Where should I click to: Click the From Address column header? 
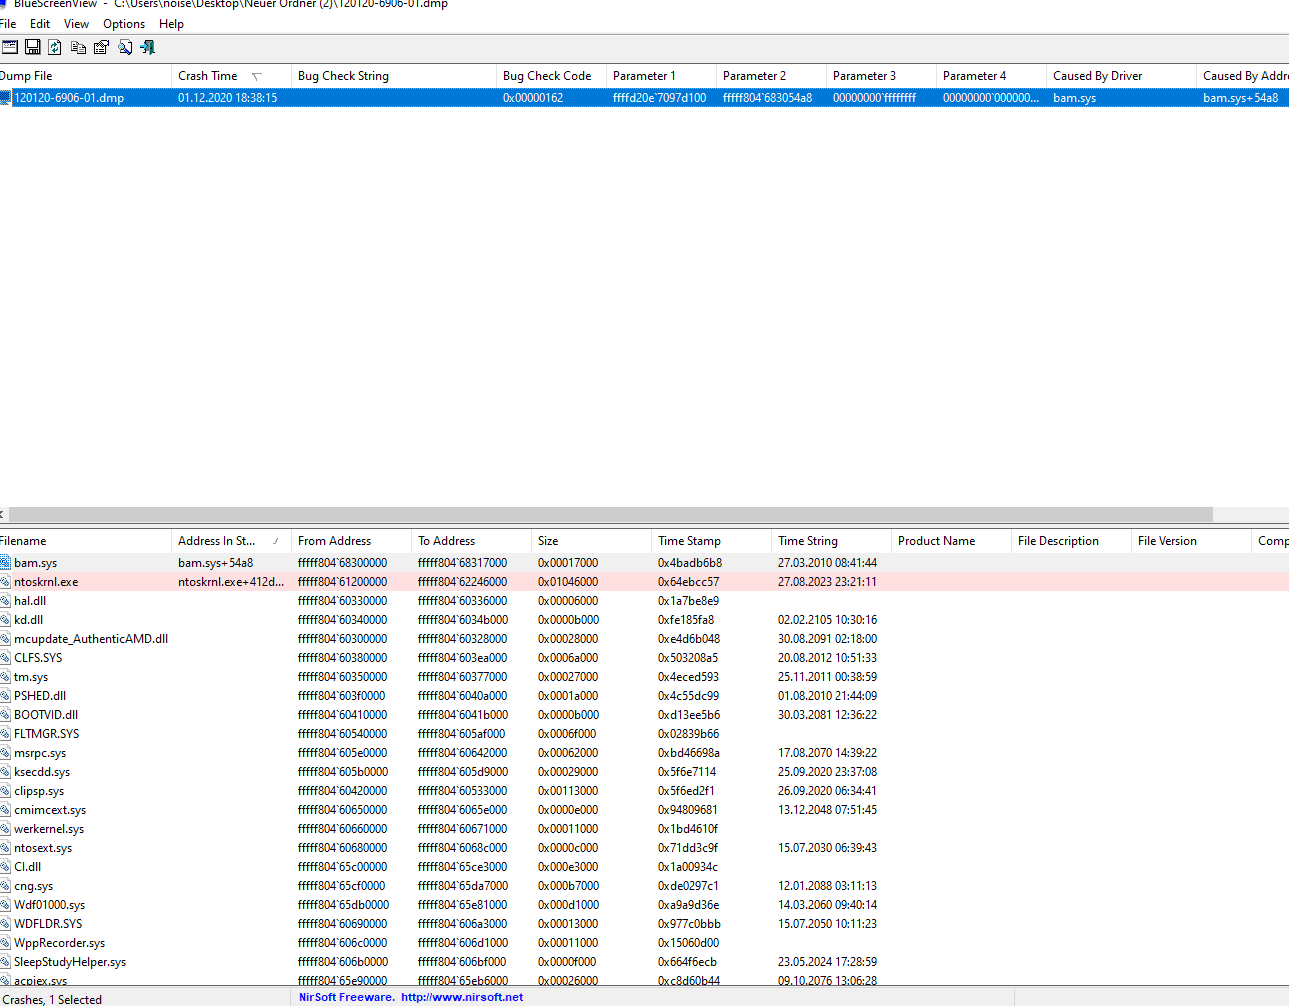(x=351, y=541)
